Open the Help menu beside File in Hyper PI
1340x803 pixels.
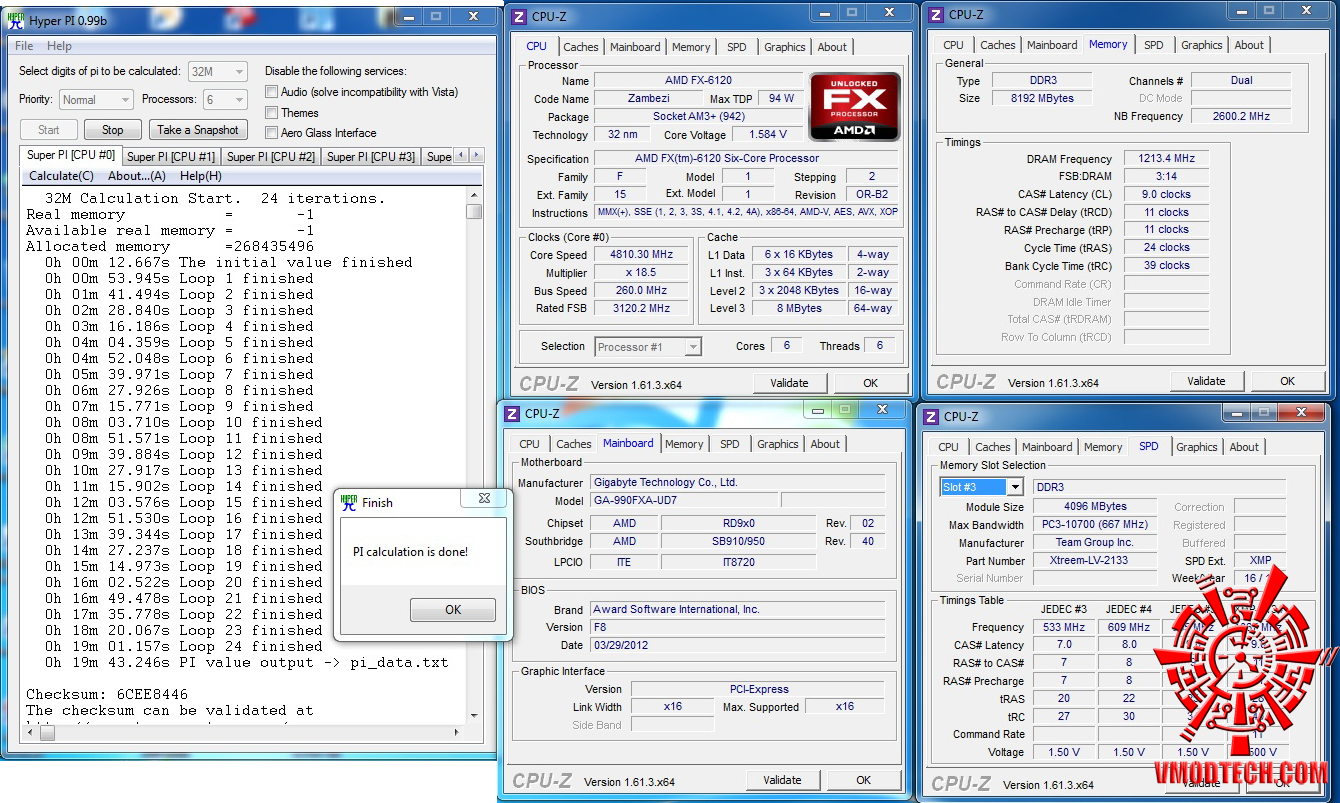click(x=59, y=46)
